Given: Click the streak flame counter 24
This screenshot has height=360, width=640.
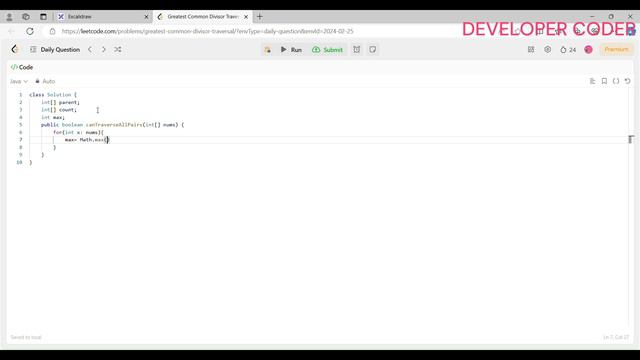Looking at the screenshot, I should tap(568, 50).
